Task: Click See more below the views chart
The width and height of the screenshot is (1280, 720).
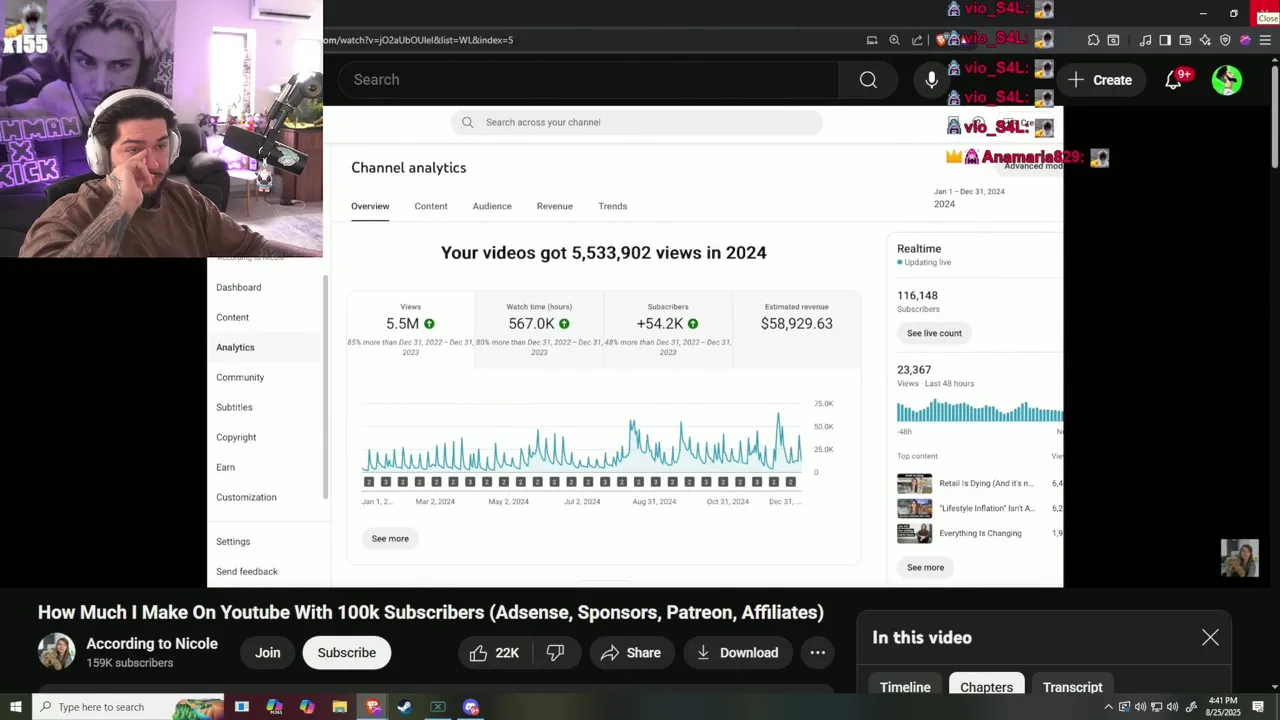Action: click(x=390, y=538)
